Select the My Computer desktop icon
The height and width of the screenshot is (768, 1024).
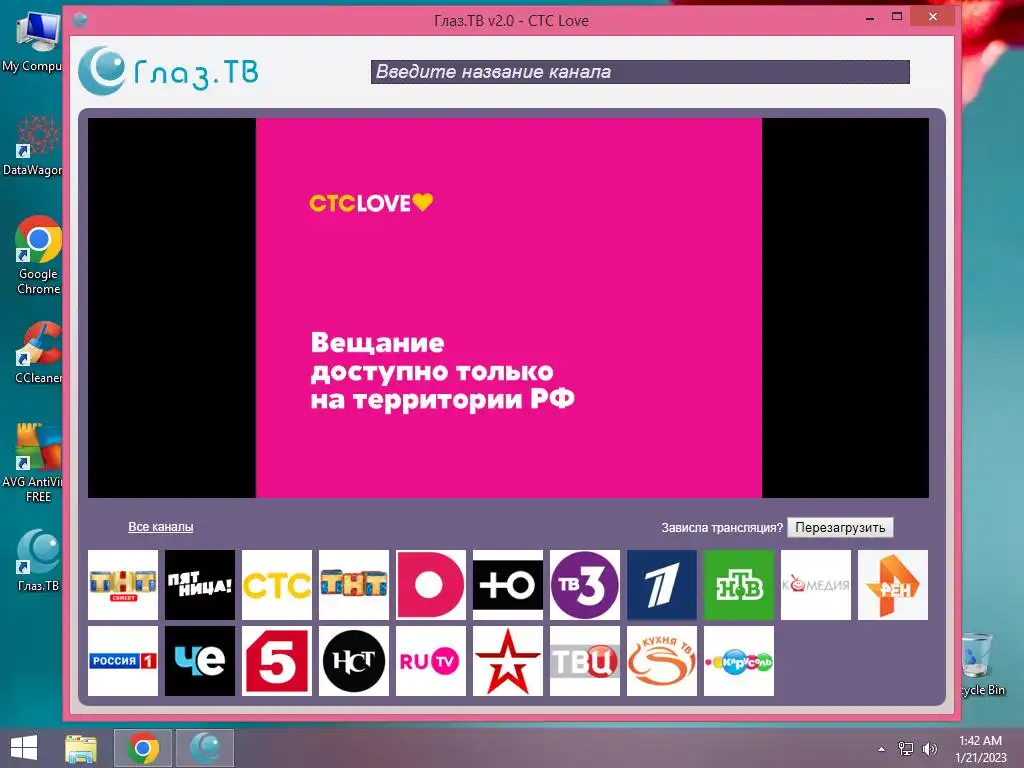33,40
